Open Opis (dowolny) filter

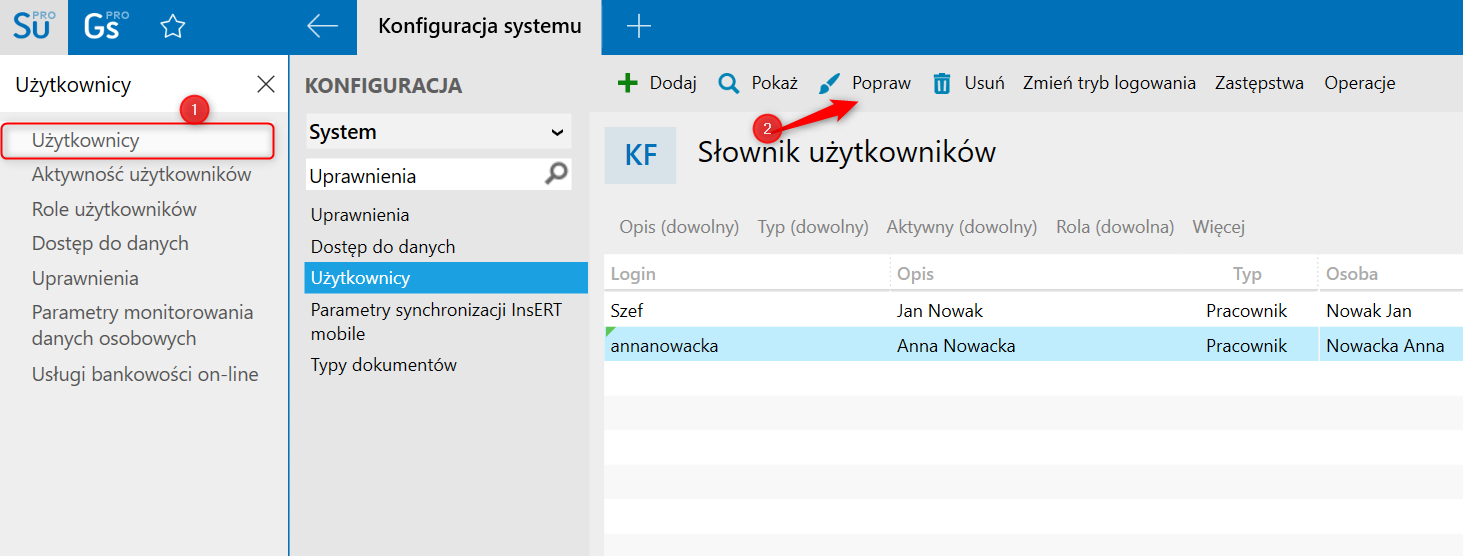(x=679, y=227)
